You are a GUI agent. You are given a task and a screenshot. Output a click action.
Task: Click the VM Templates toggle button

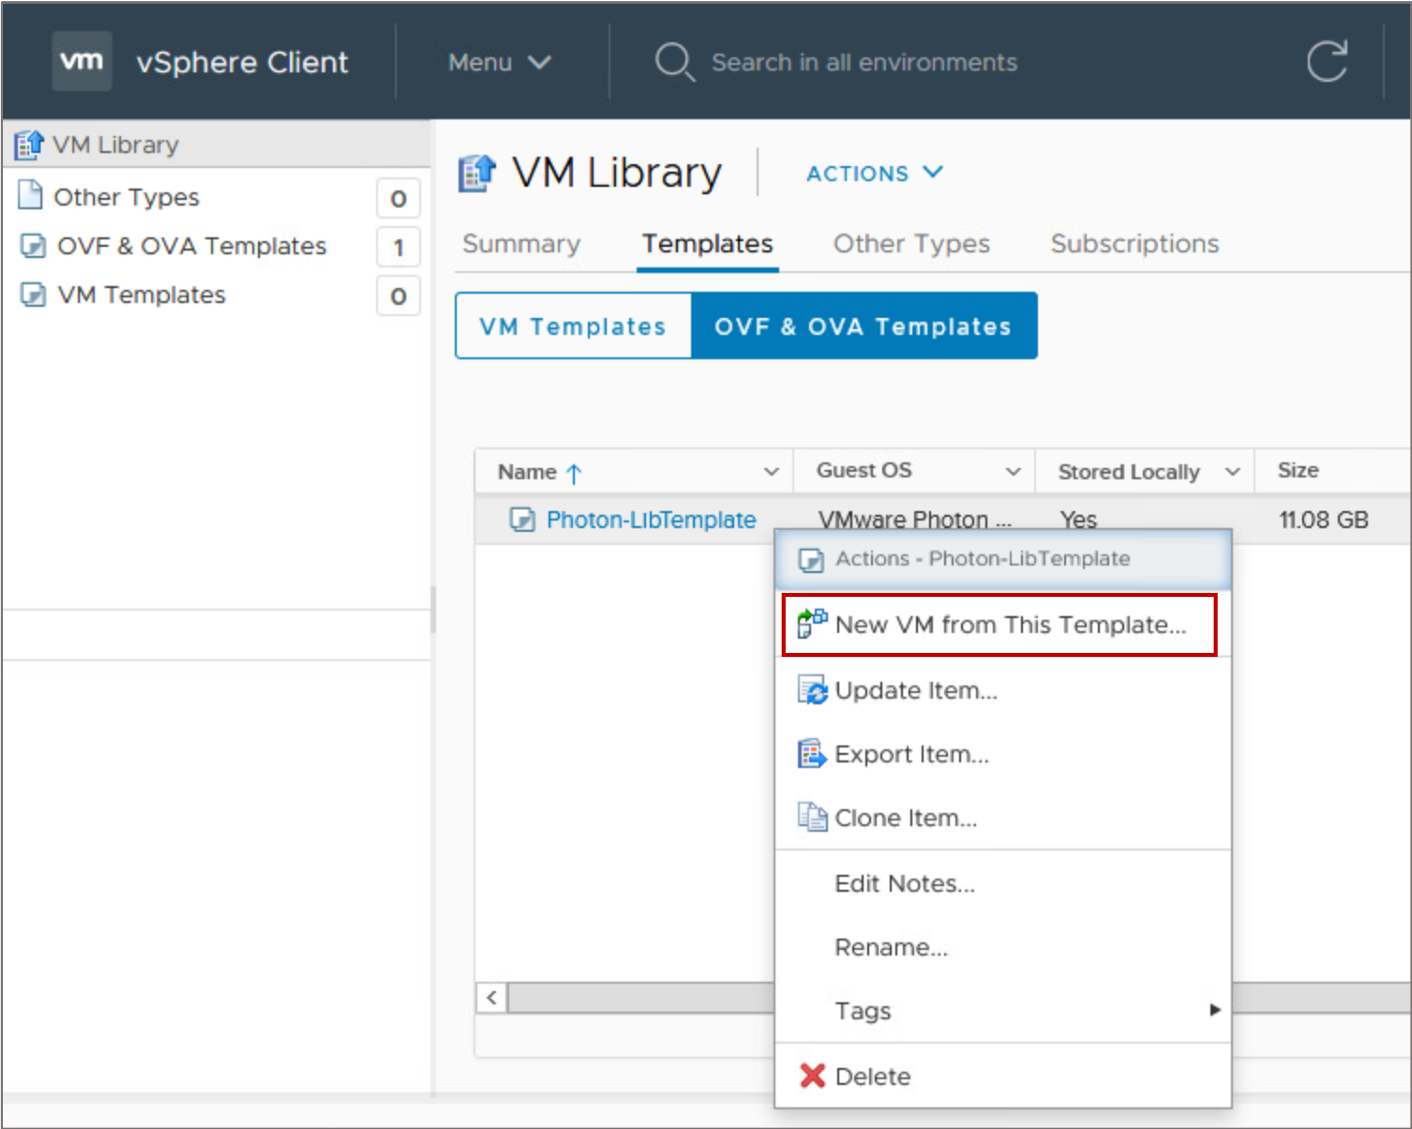click(573, 326)
